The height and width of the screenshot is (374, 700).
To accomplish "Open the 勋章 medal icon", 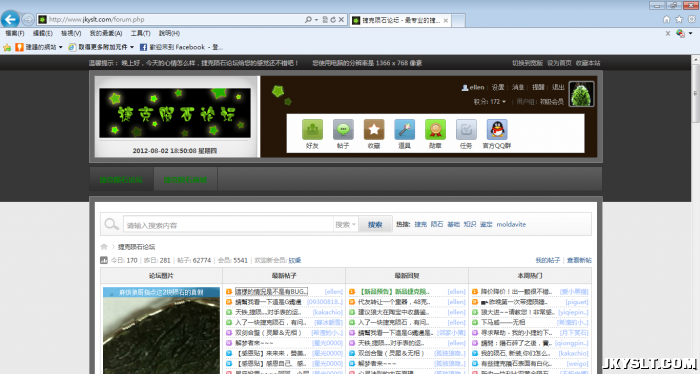I will [x=435, y=129].
